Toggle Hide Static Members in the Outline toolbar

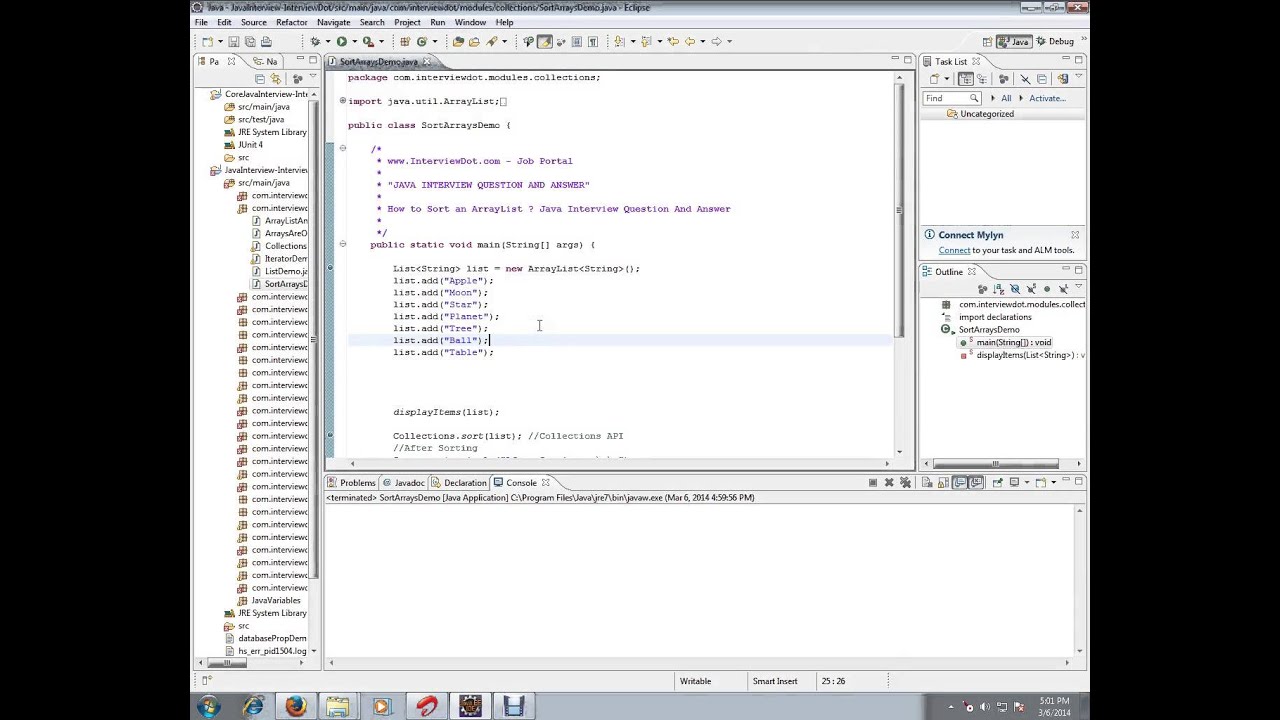(x=1031, y=289)
